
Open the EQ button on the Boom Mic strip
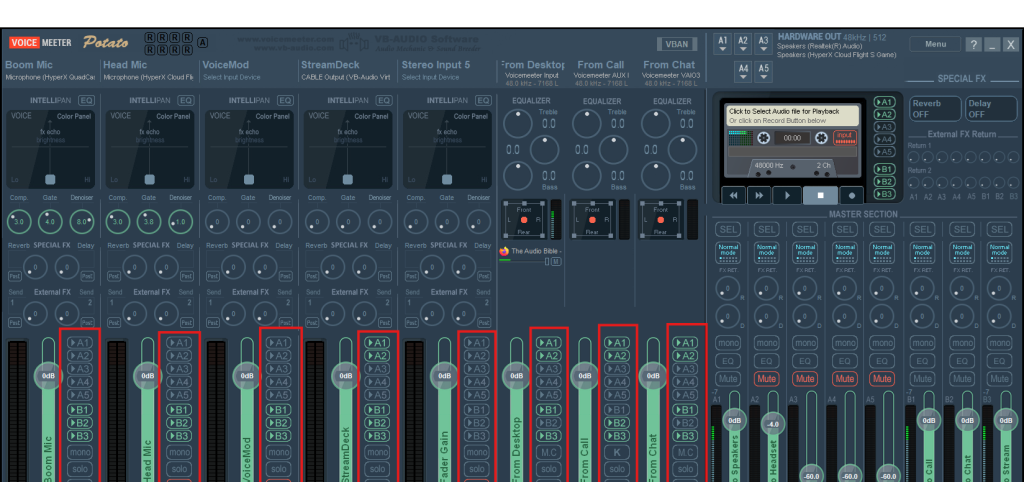click(x=86, y=101)
